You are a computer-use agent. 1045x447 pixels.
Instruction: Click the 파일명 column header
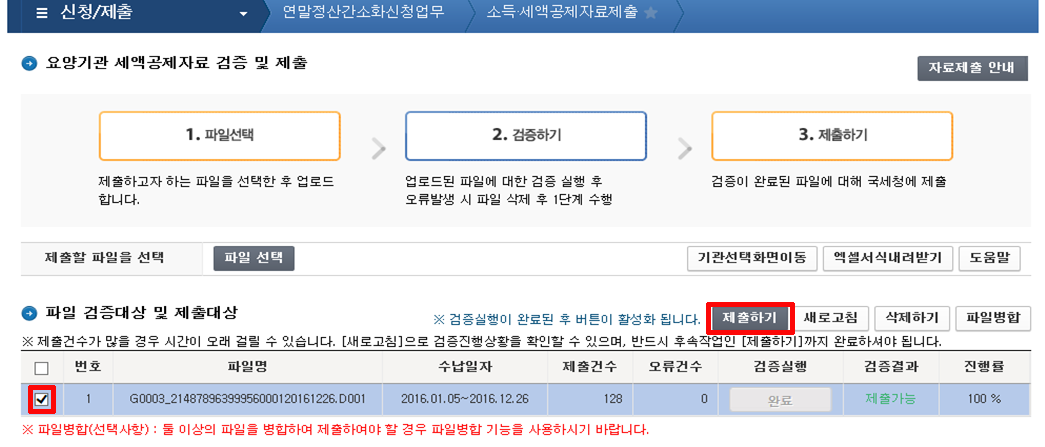tap(247, 367)
